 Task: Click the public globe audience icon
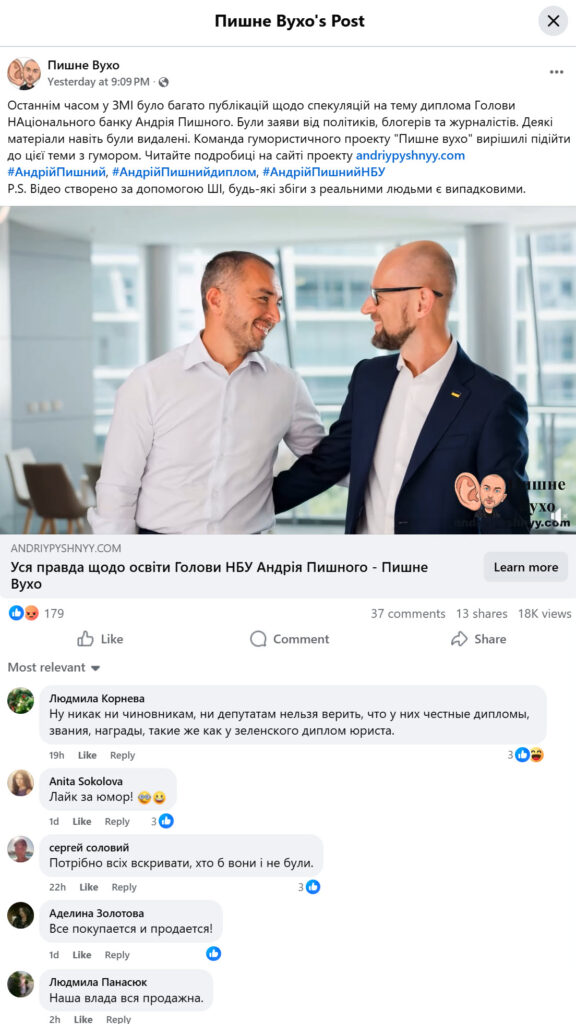[163, 82]
